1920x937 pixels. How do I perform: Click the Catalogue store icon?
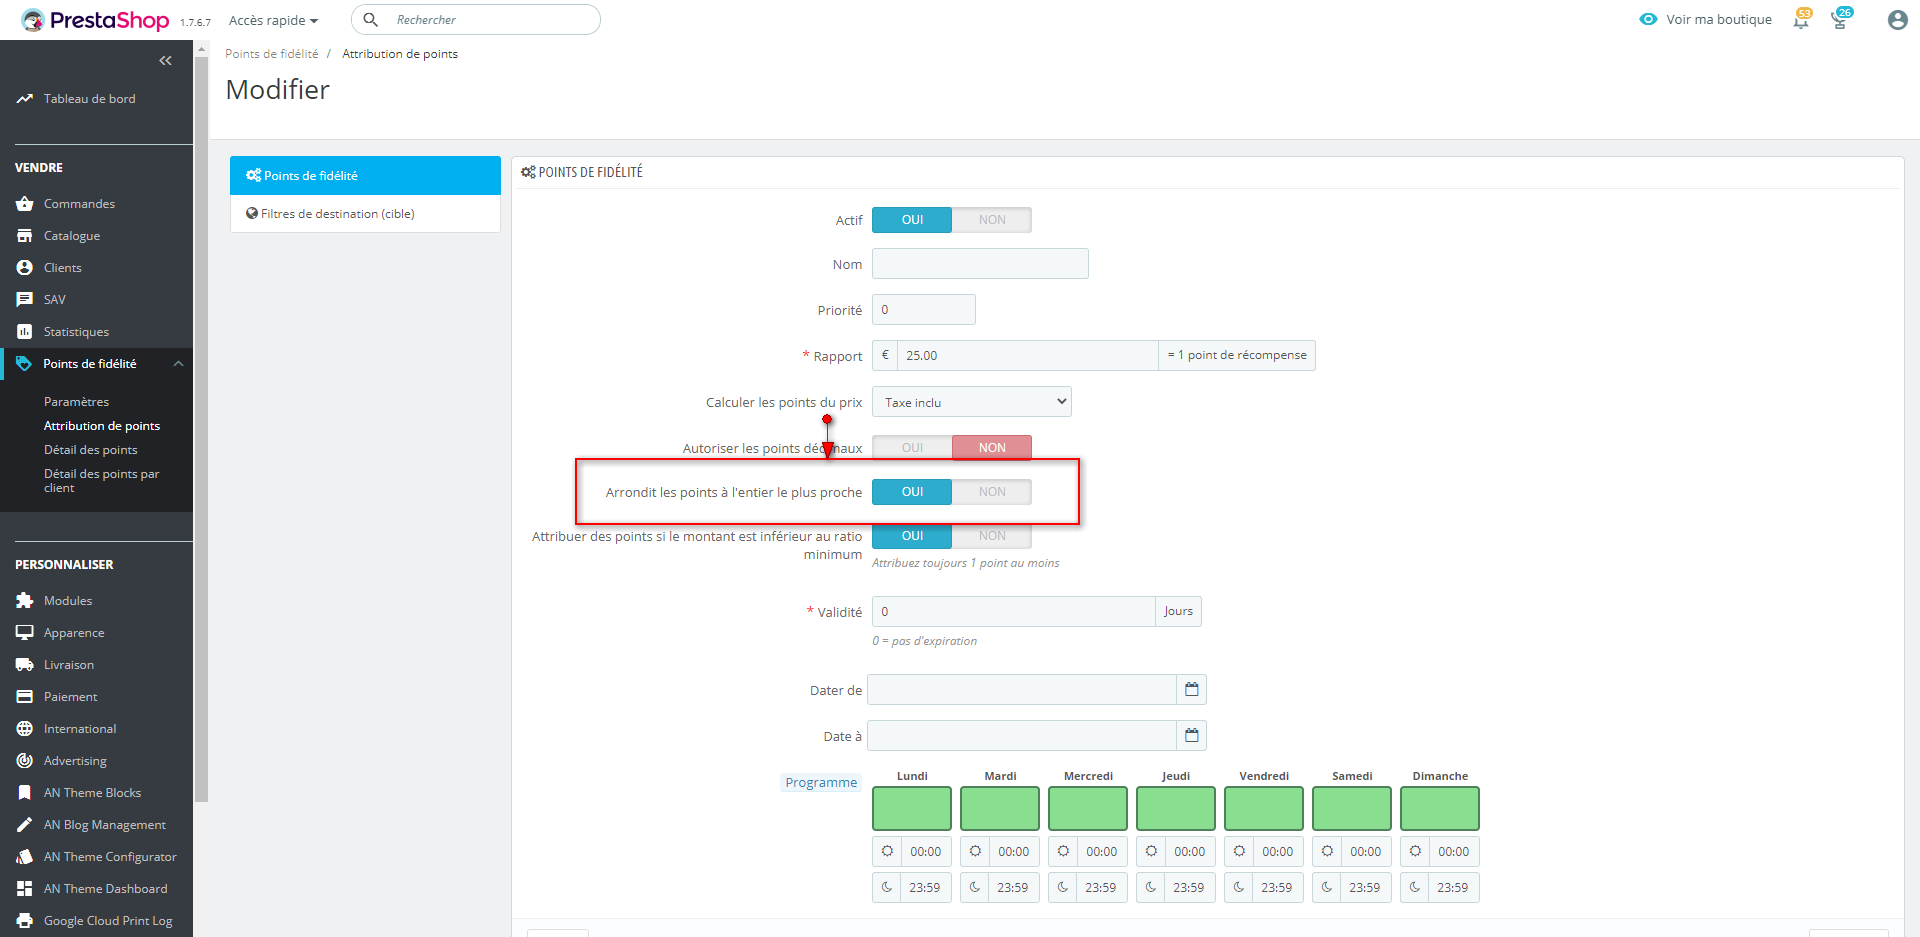(25, 236)
